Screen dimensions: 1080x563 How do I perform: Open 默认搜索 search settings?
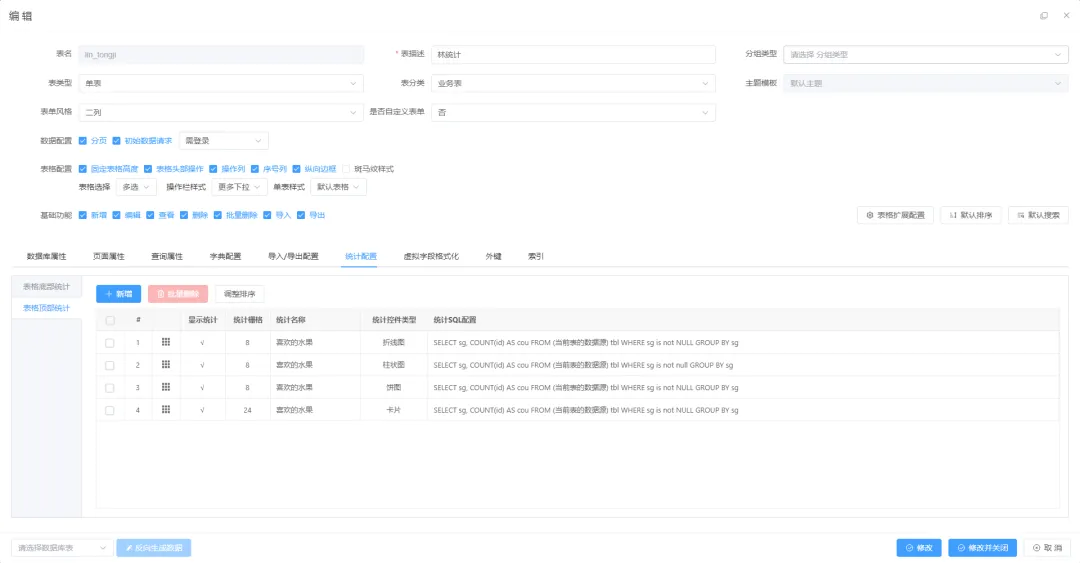(1039, 215)
